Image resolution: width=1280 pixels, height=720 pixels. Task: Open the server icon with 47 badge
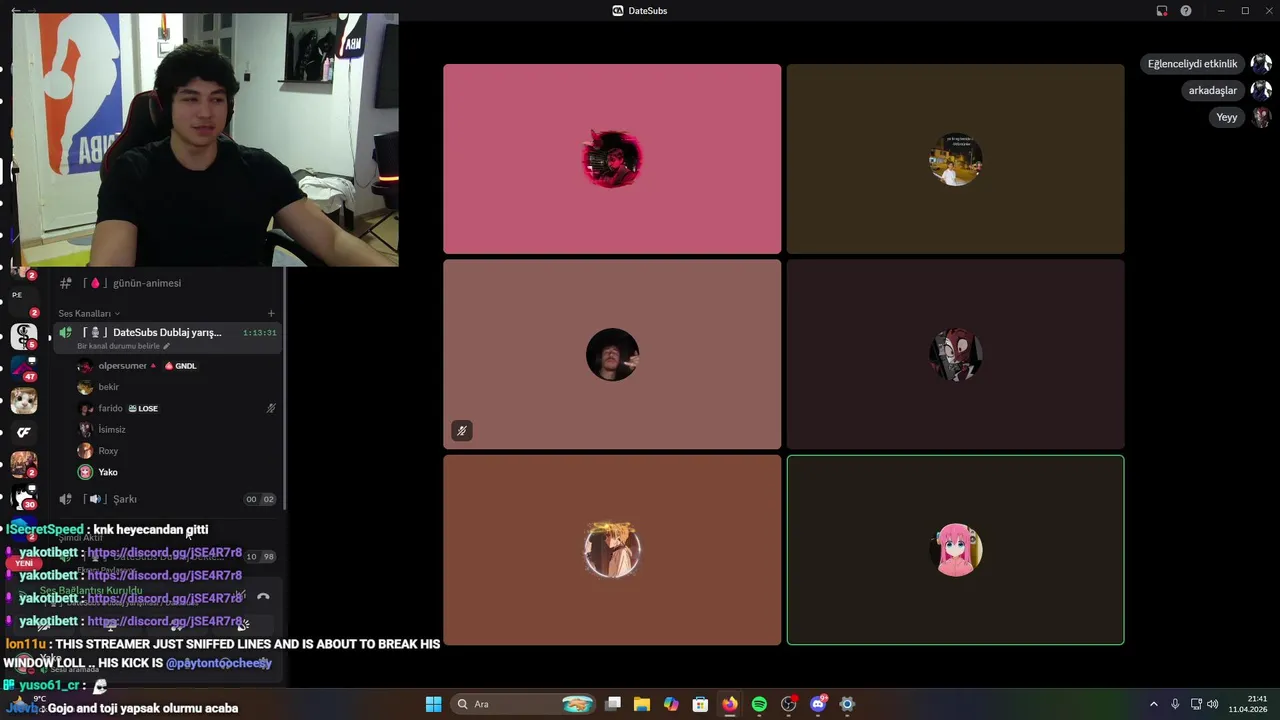(x=24, y=368)
